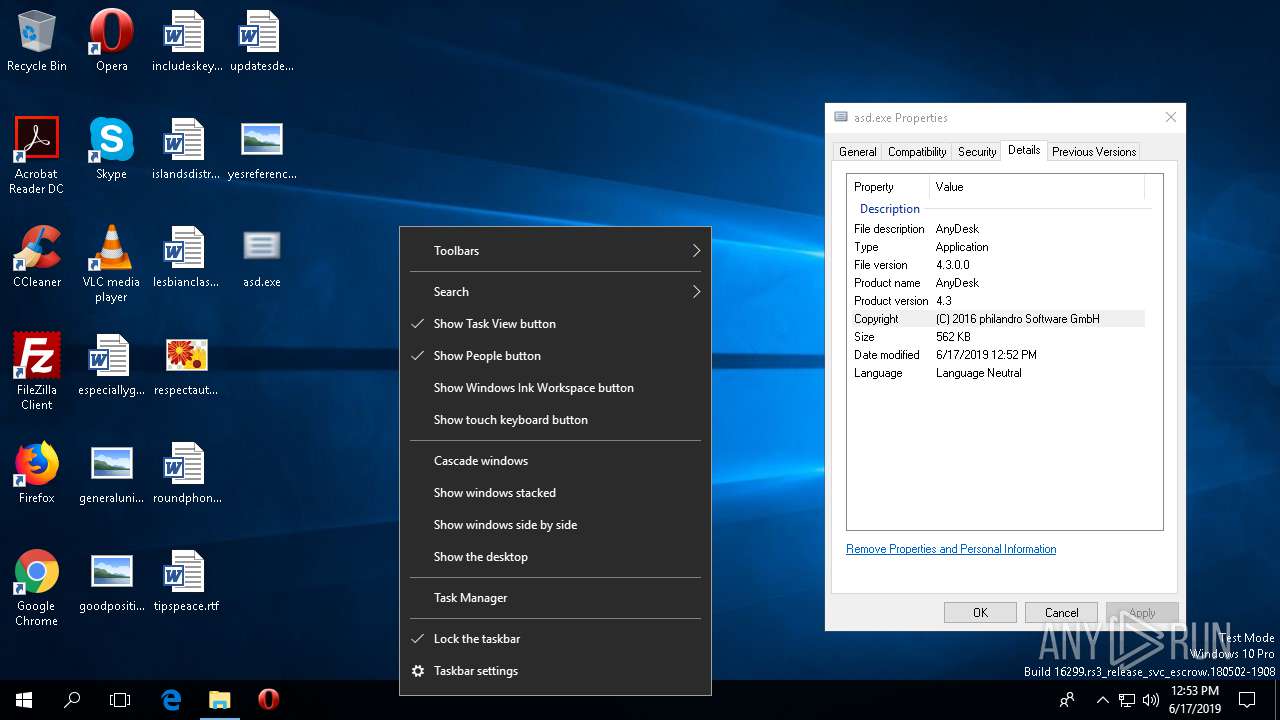The width and height of the screenshot is (1280, 720).
Task: Choose Show the desktop
Action: click(x=555, y=557)
